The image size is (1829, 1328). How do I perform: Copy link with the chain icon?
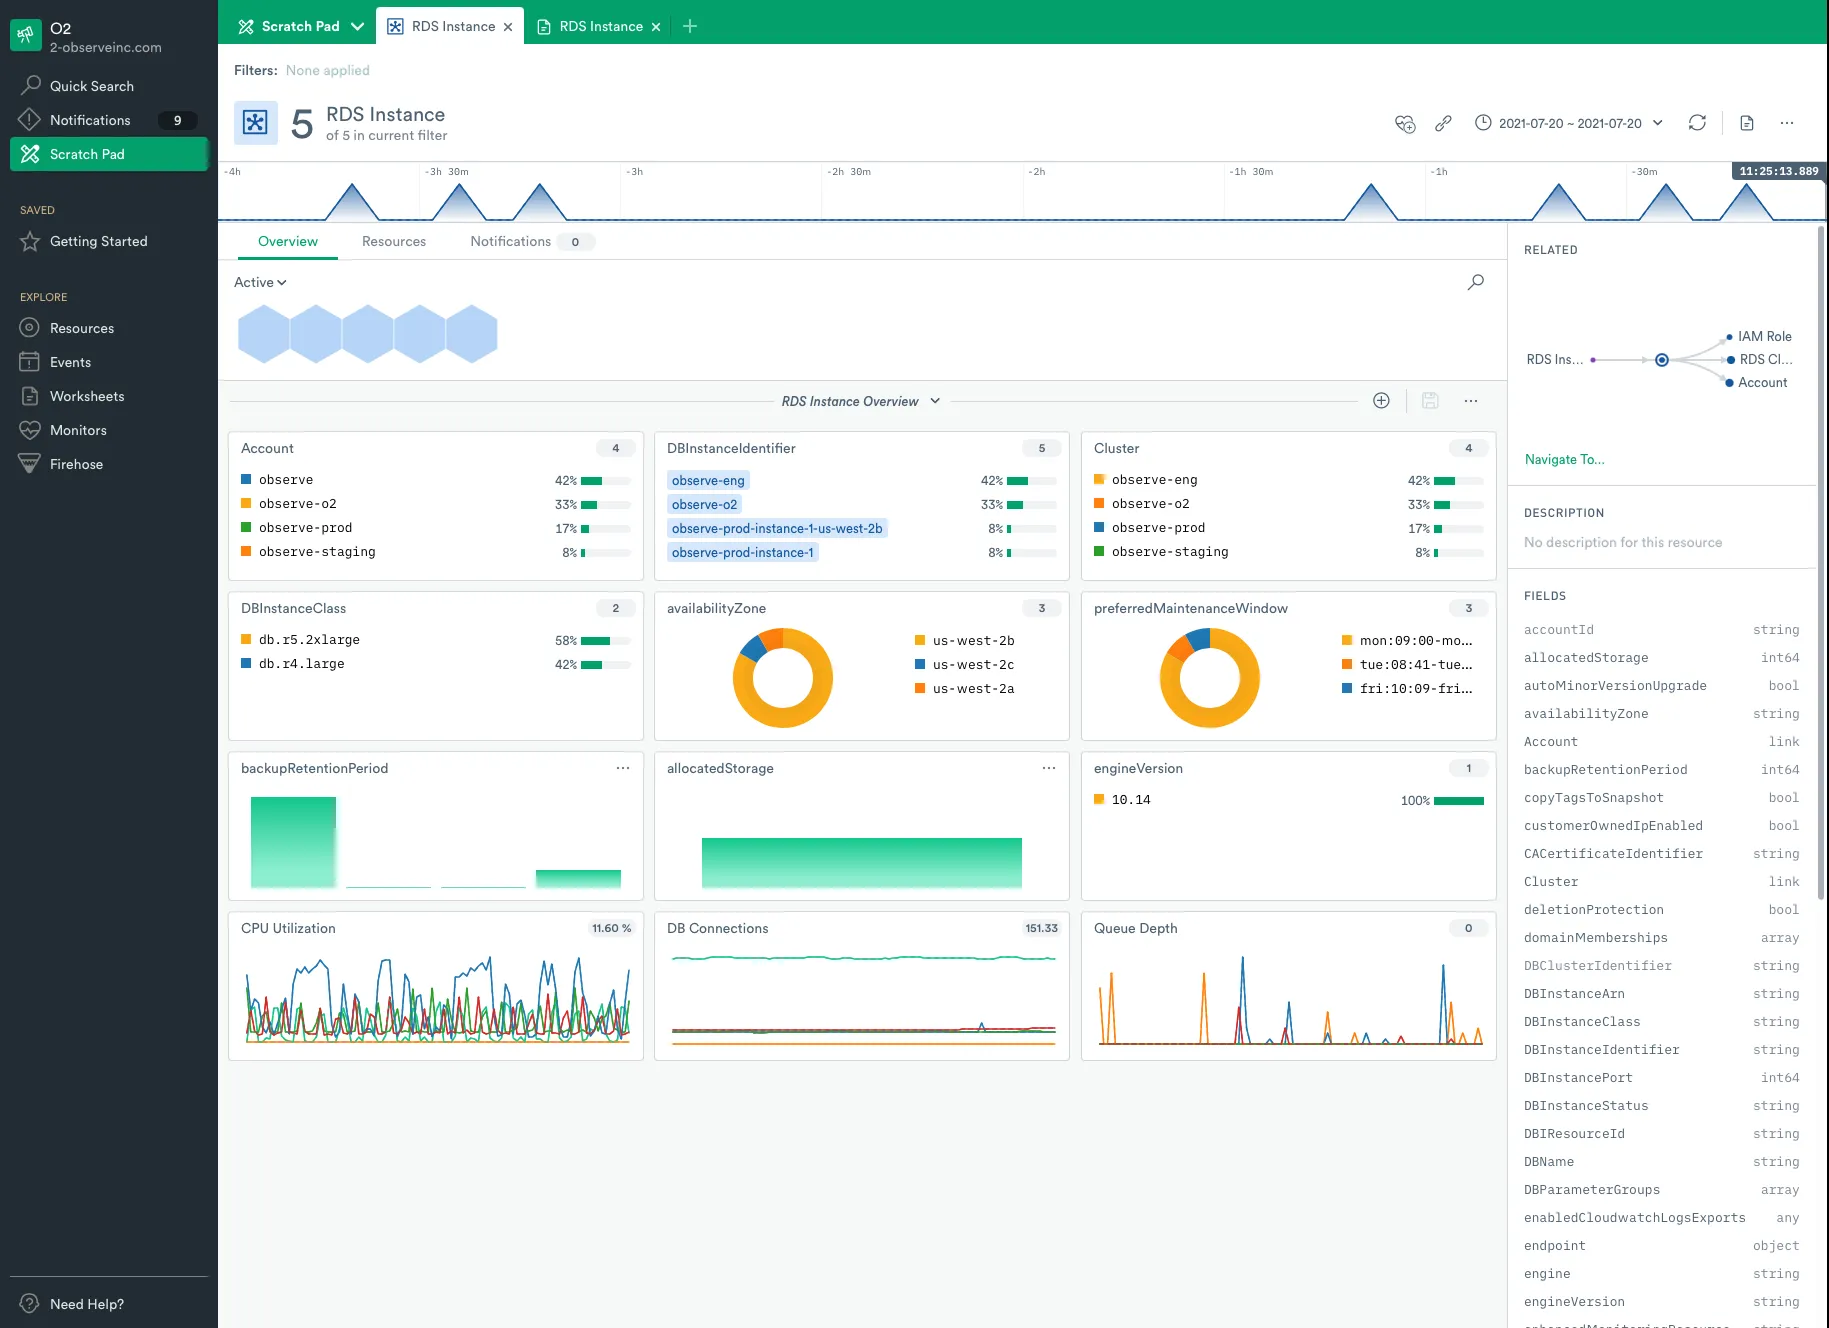click(x=1443, y=123)
